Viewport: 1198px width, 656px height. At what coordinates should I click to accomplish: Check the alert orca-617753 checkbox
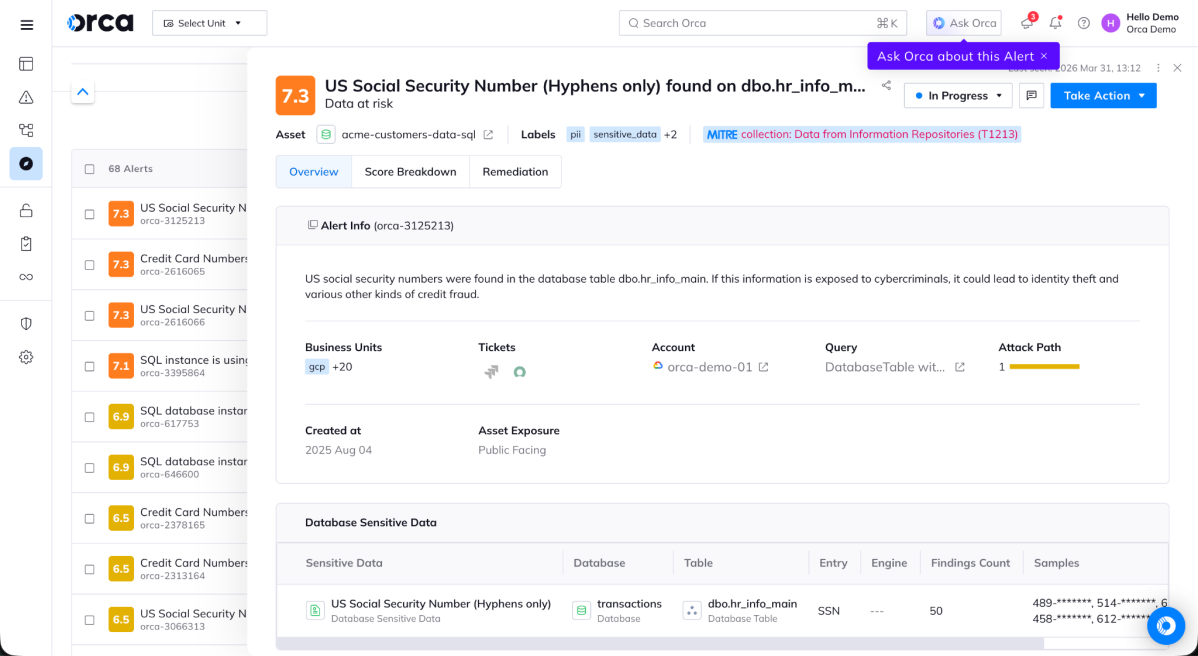(x=89, y=417)
